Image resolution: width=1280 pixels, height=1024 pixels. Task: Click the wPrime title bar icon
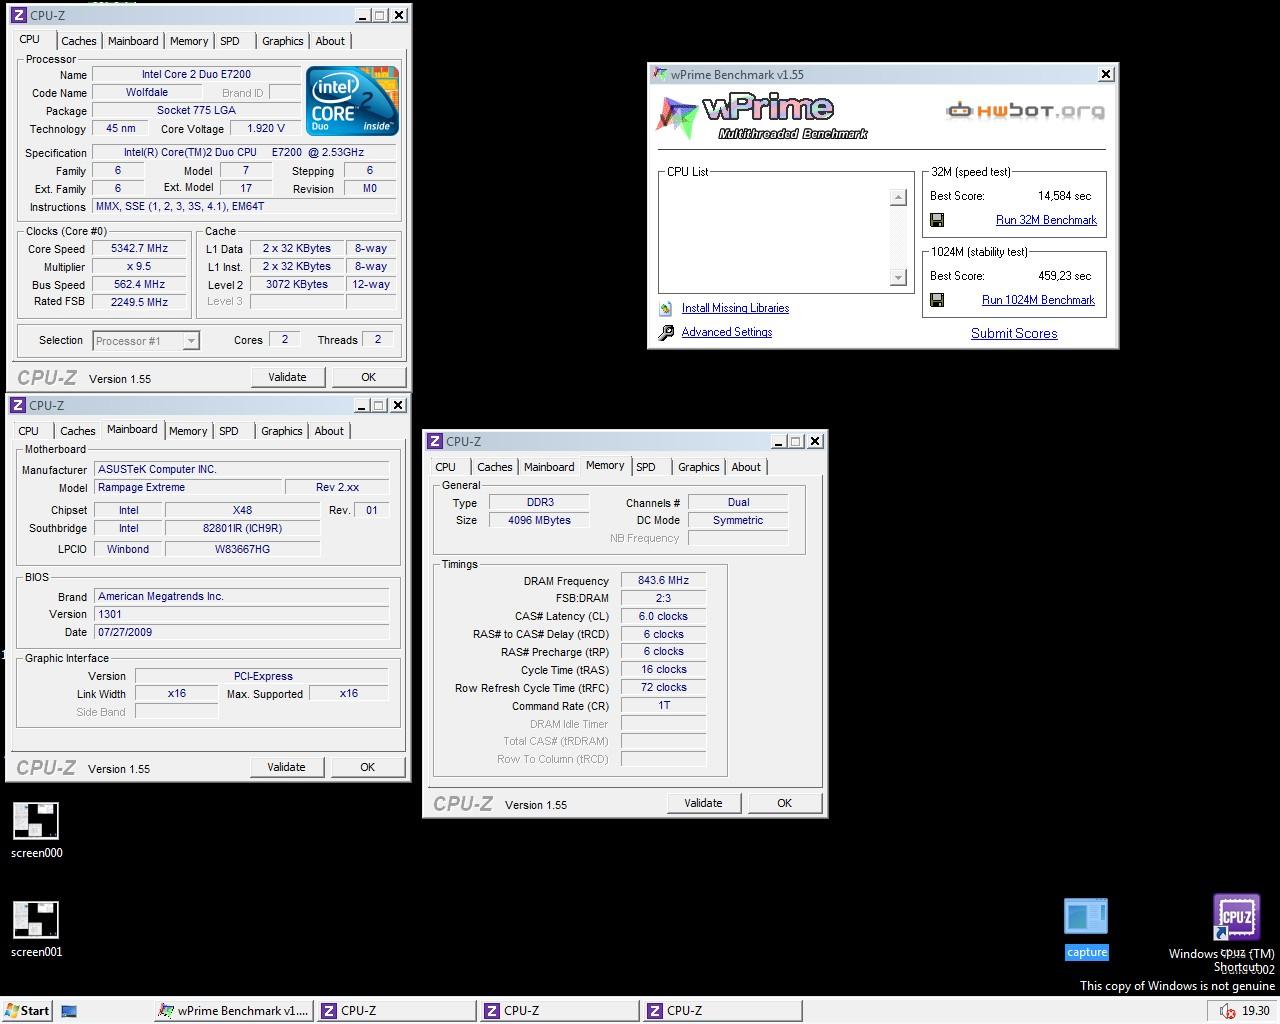point(660,75)
